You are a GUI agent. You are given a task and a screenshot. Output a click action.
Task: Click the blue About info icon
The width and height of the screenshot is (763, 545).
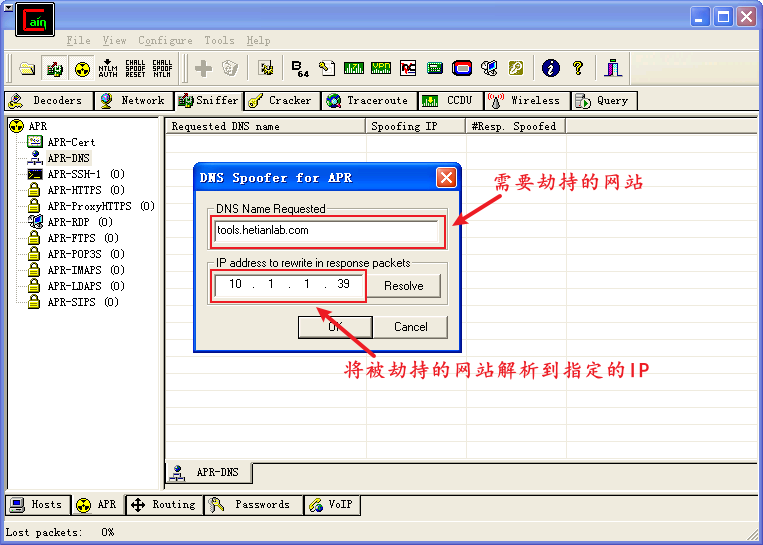click(551, 68)
